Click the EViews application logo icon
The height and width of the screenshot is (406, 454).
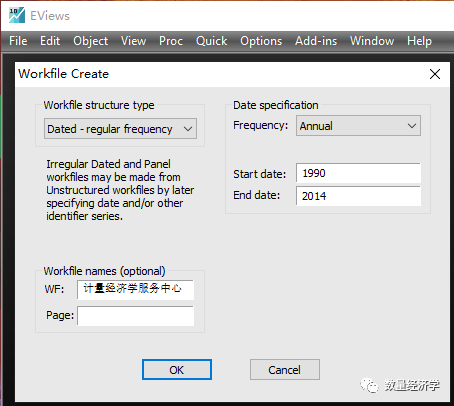(17, 15)
